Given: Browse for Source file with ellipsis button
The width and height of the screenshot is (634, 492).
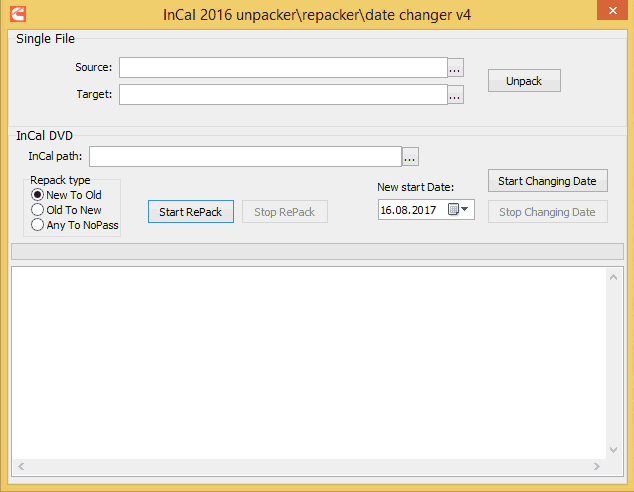Looking at the screenshot, I should point(455,68).
